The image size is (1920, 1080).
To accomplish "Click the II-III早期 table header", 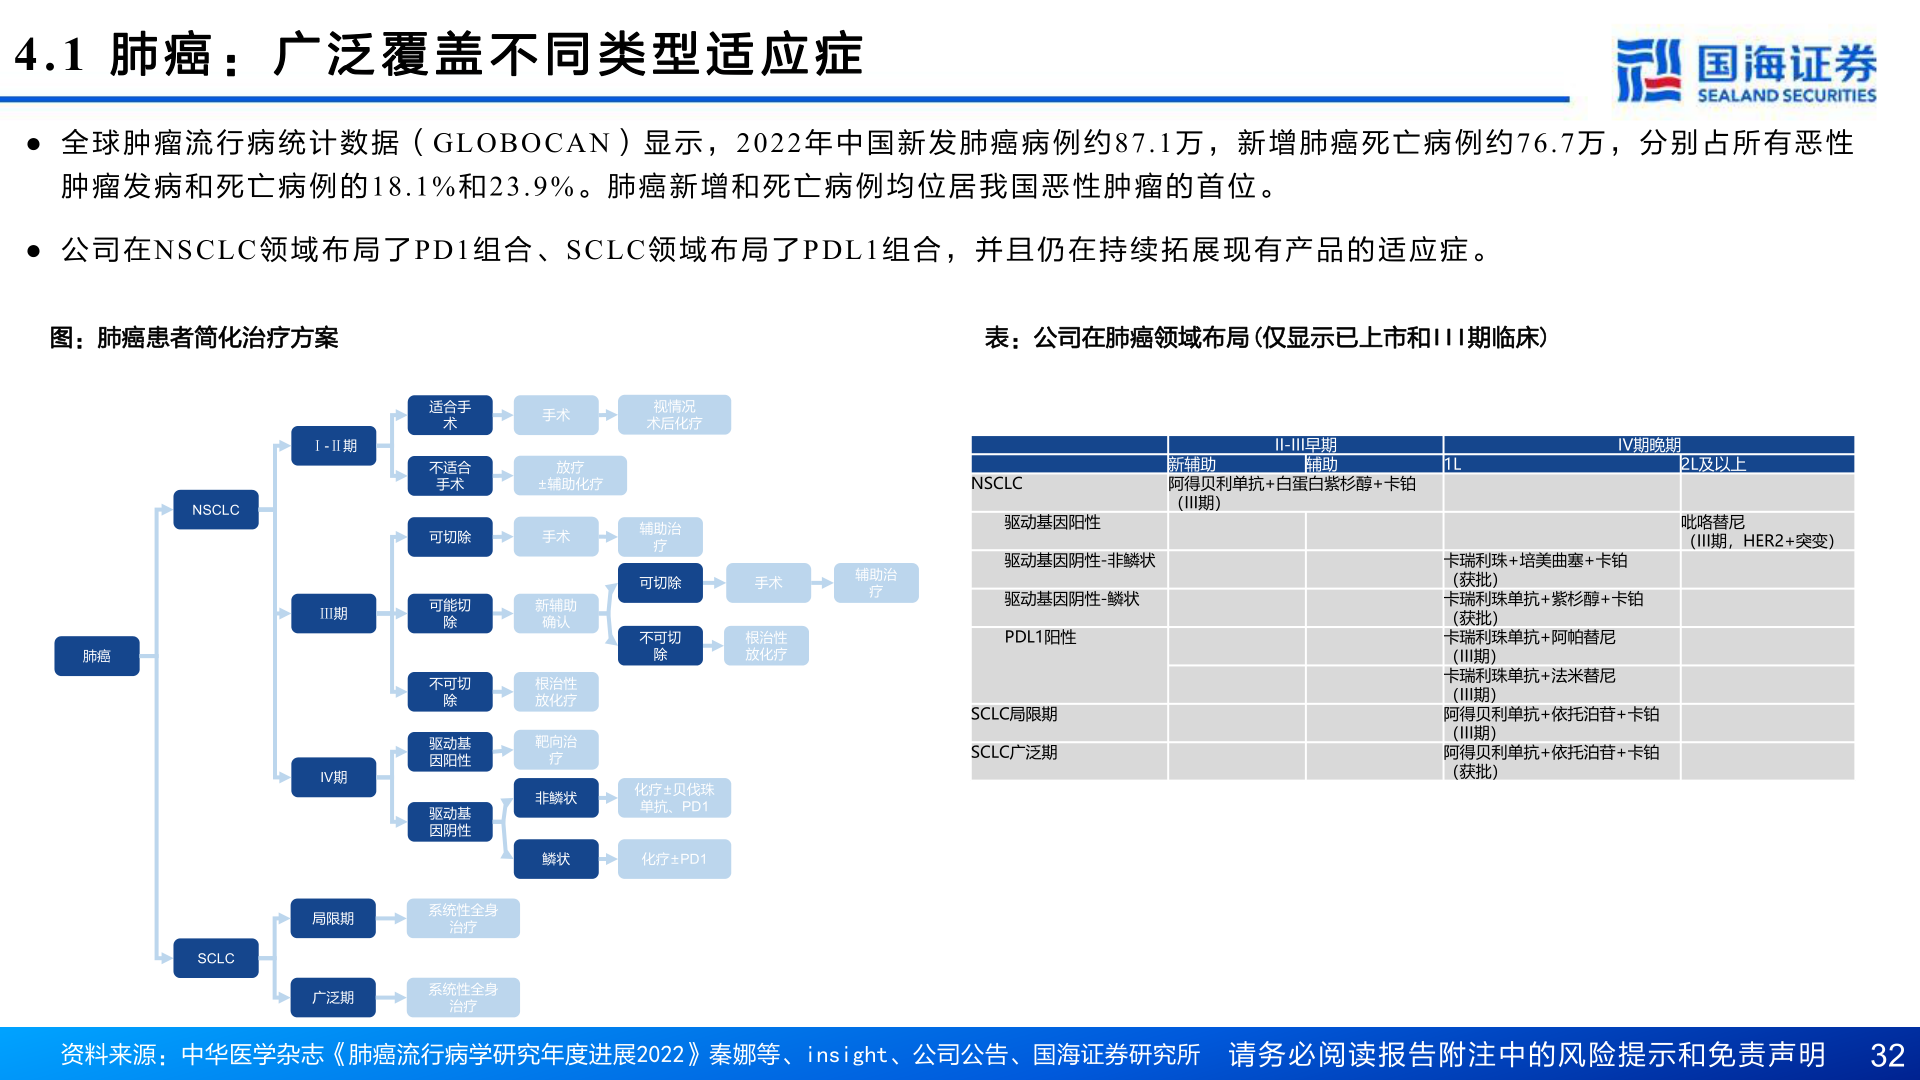I will click(x=1305, y=445).
